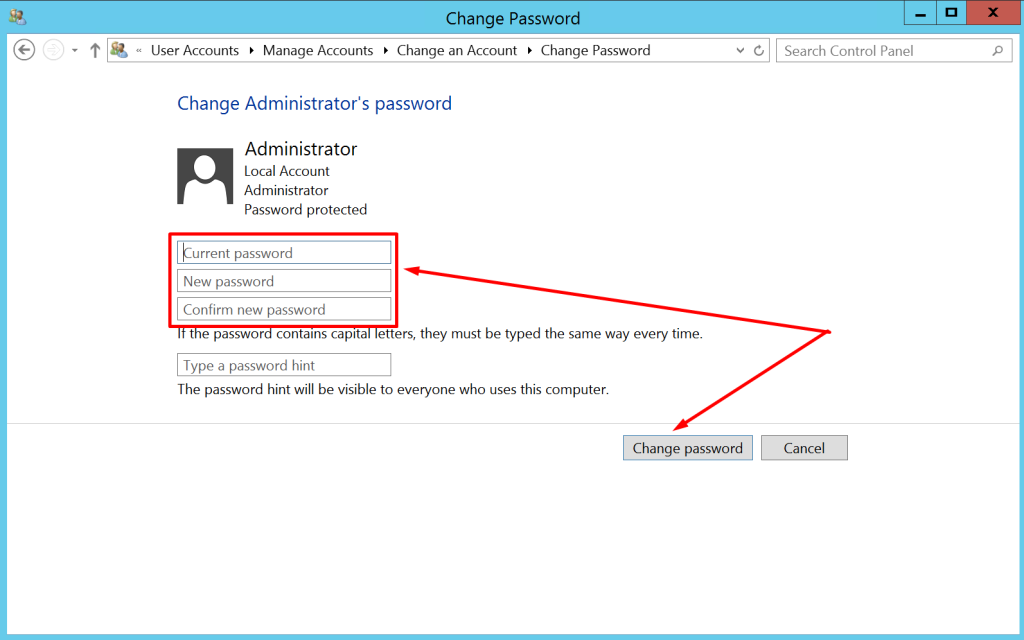Go up one level with Up arrow
Image resolution: width=1024 pixels, height=640 pixels.
click(x=95, y=50)
